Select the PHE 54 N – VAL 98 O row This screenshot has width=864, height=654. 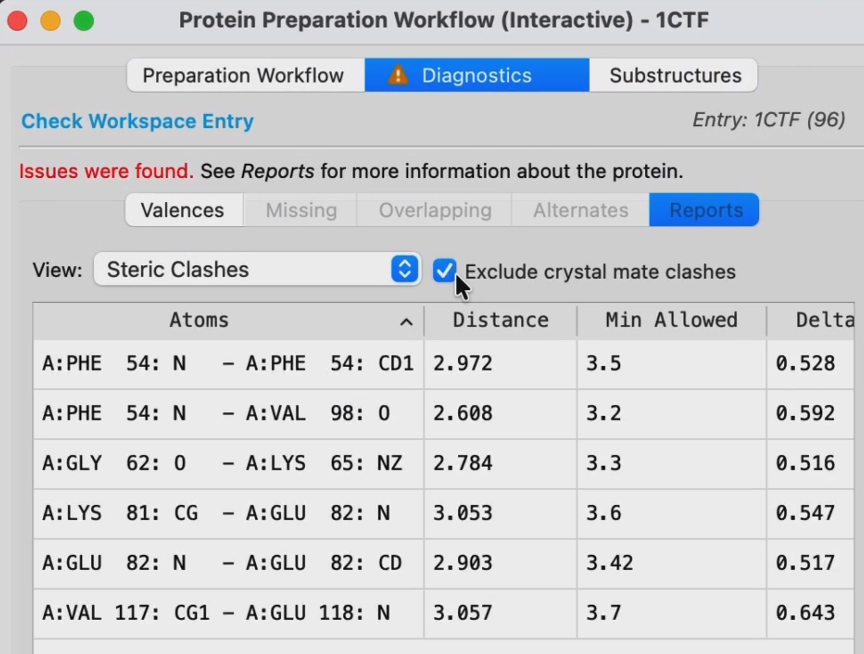point(444,413)
